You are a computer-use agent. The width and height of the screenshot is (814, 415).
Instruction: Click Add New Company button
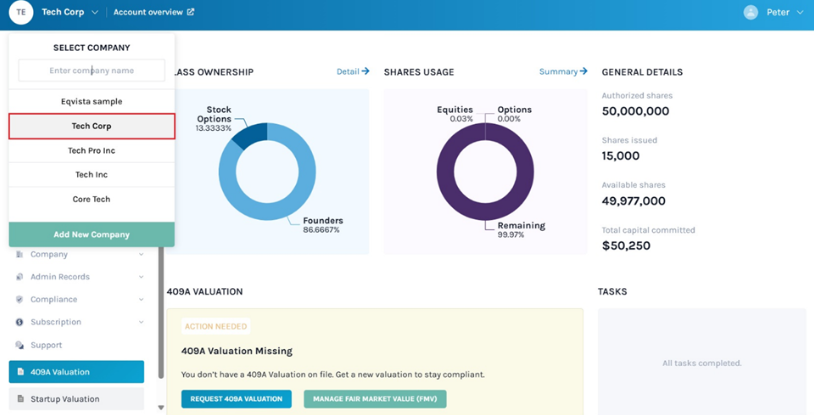coord(92,235)
